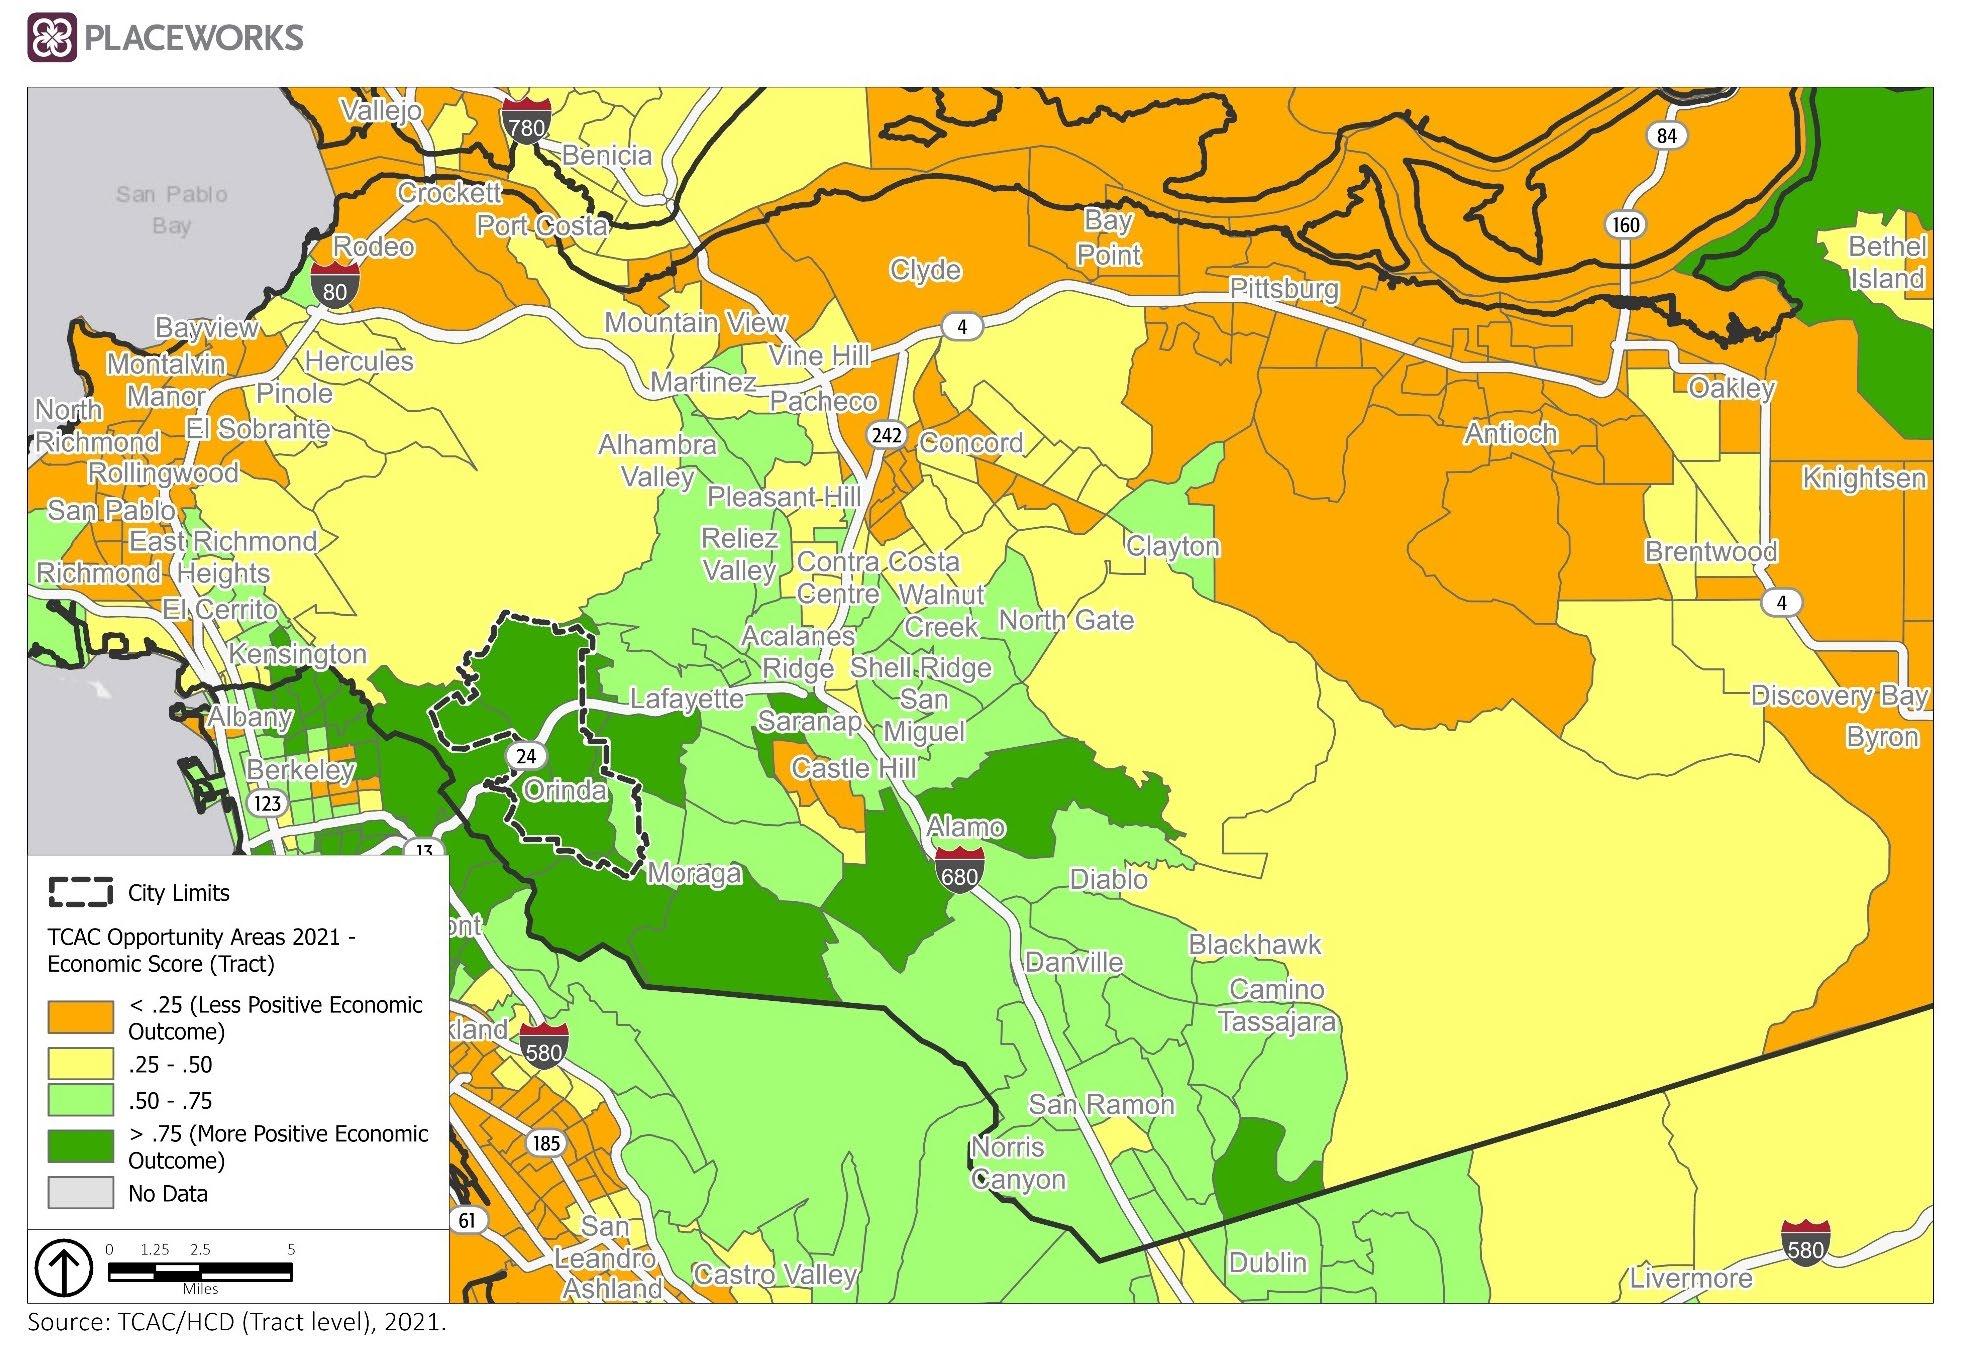Image resolution: width=1970 pixels, height=1355 pixels.
Task: Click the PlaceWorks logo icon
Action: click(50, 38)
